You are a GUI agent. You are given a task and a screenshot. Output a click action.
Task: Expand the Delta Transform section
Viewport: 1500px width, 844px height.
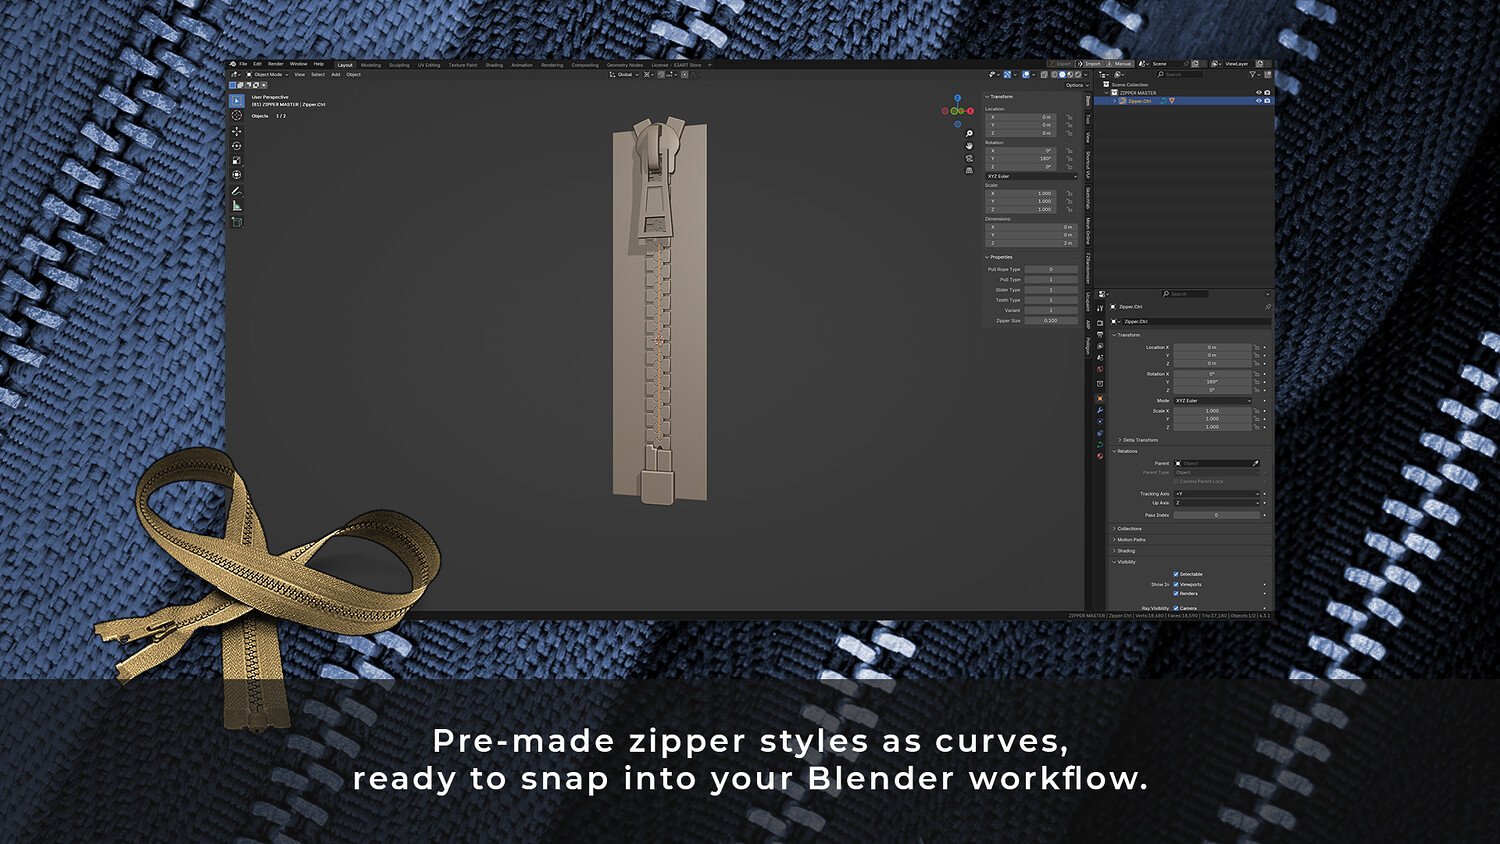pyautogui.click(x=1136, y=440)
